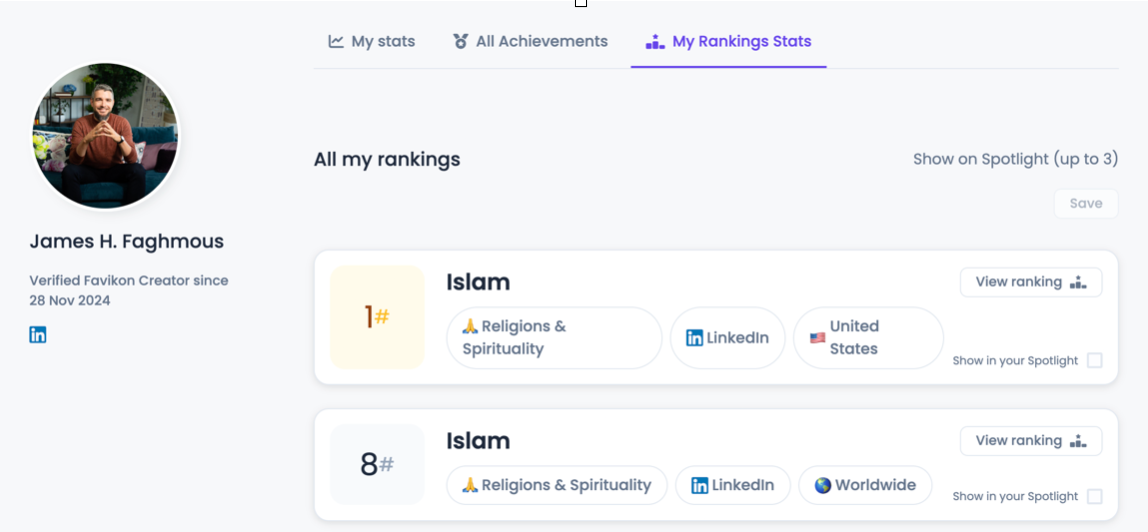View ranking for Islam United States
Viewport: 1148px width, 532px height.
click(1030, 282)
